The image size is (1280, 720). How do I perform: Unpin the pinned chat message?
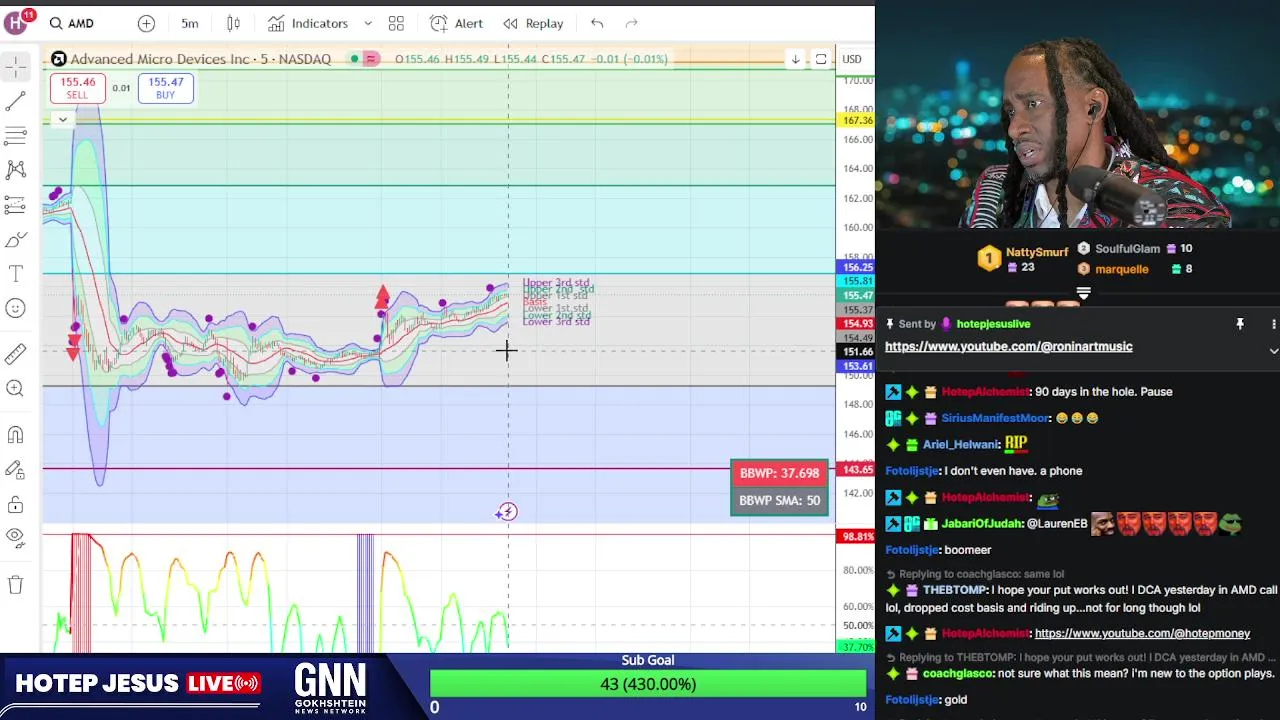coord(1240,324)
